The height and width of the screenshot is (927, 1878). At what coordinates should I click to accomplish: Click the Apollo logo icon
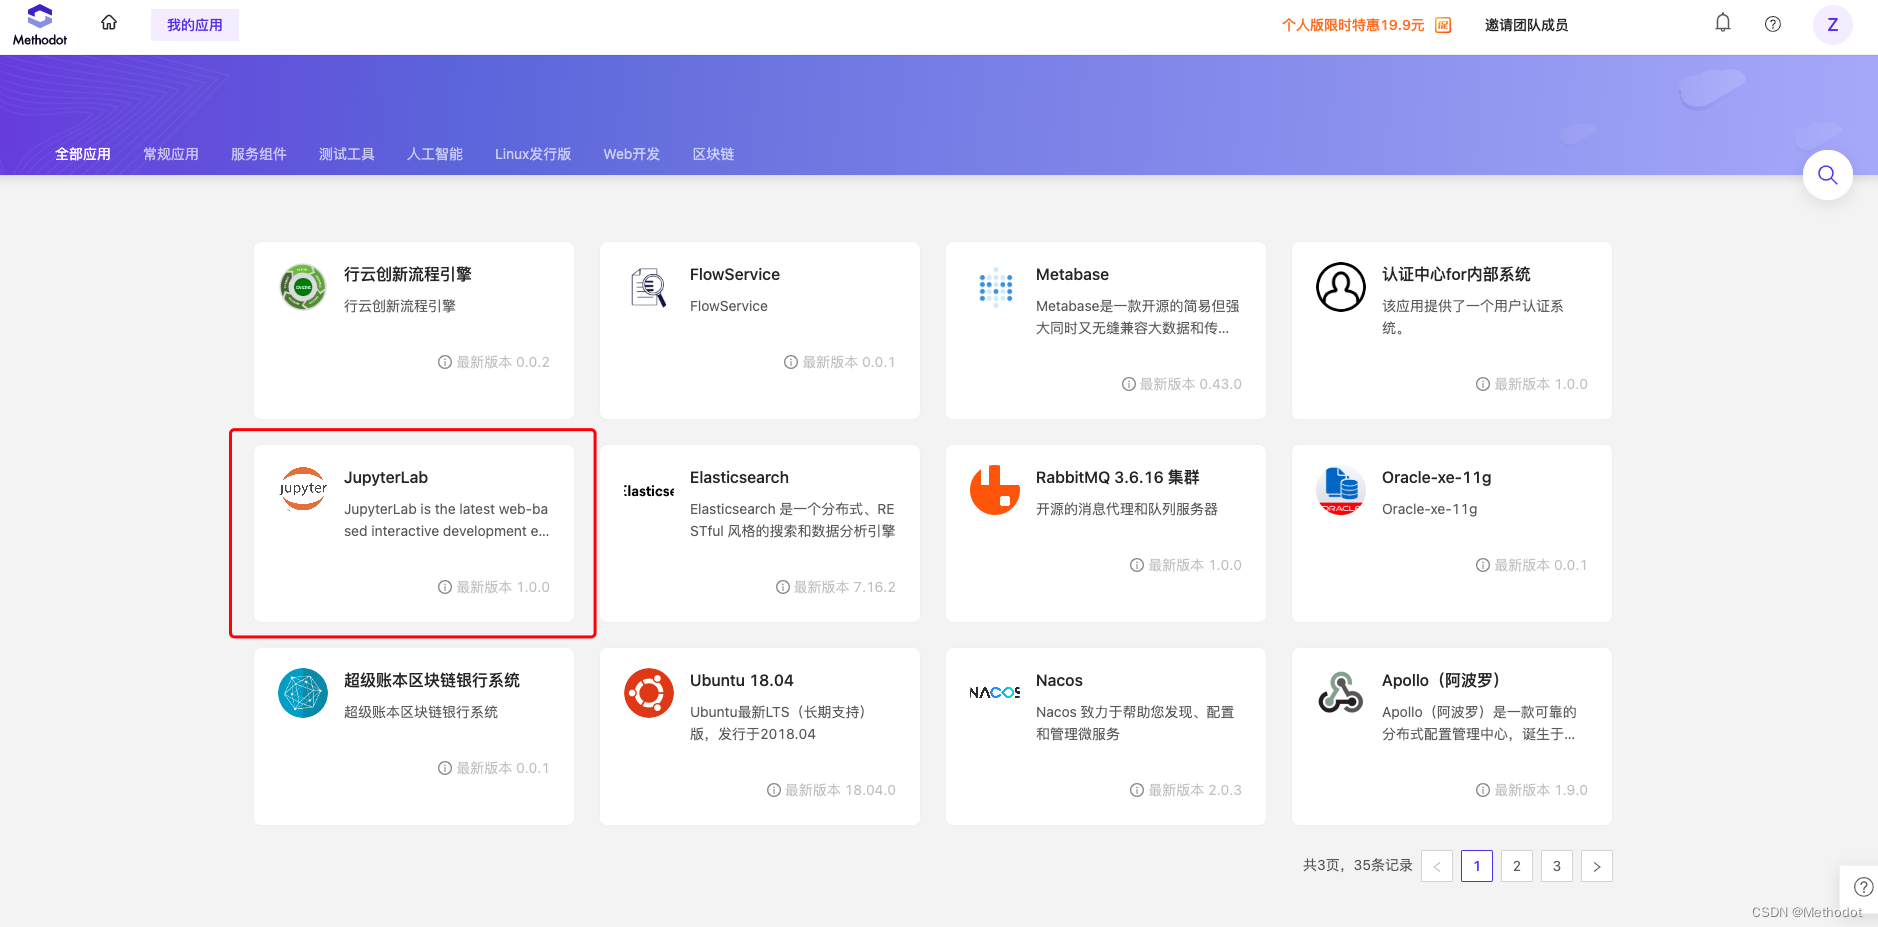tap(1341, 693)
